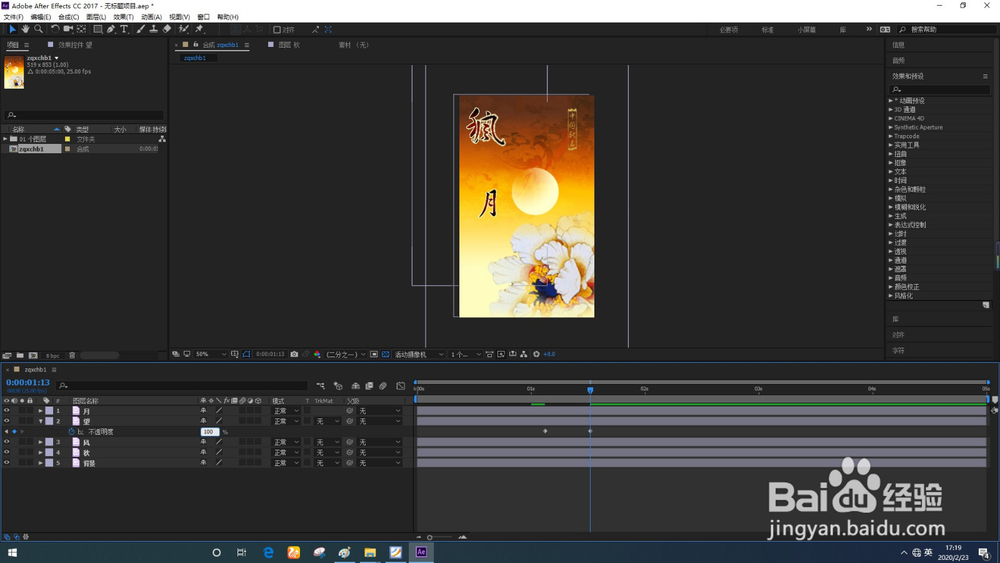Switch to the 图层 秋 viewer tab
Image resolution: width=1000 pixels, height=563 pixels.
coord(289,45)
